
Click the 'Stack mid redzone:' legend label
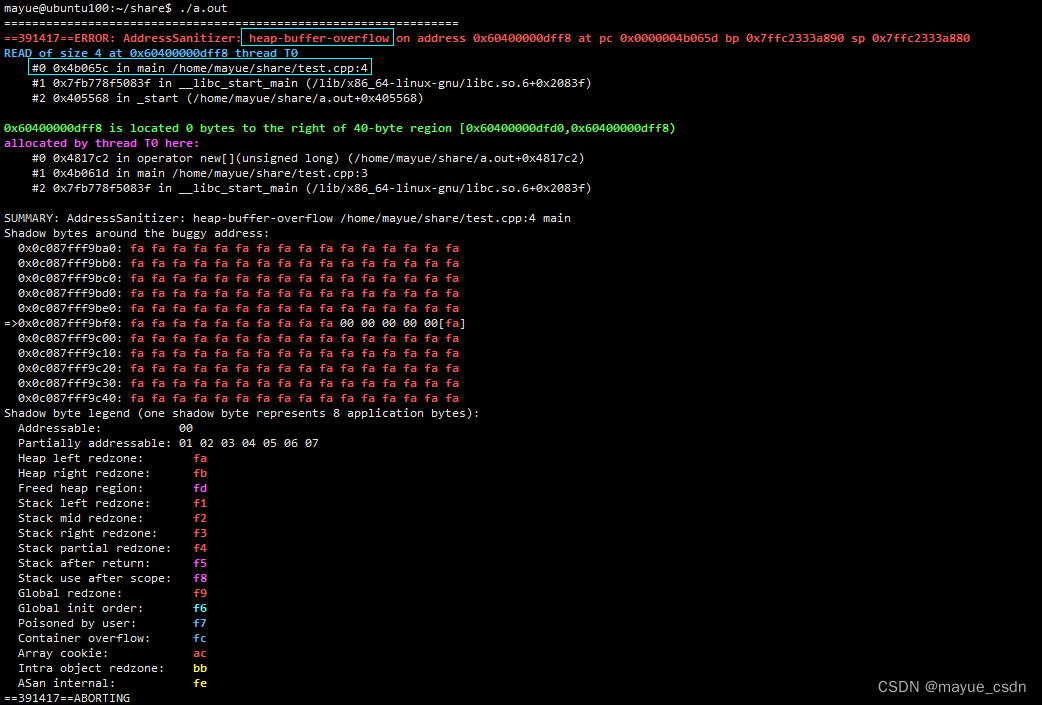pos(80,518)
